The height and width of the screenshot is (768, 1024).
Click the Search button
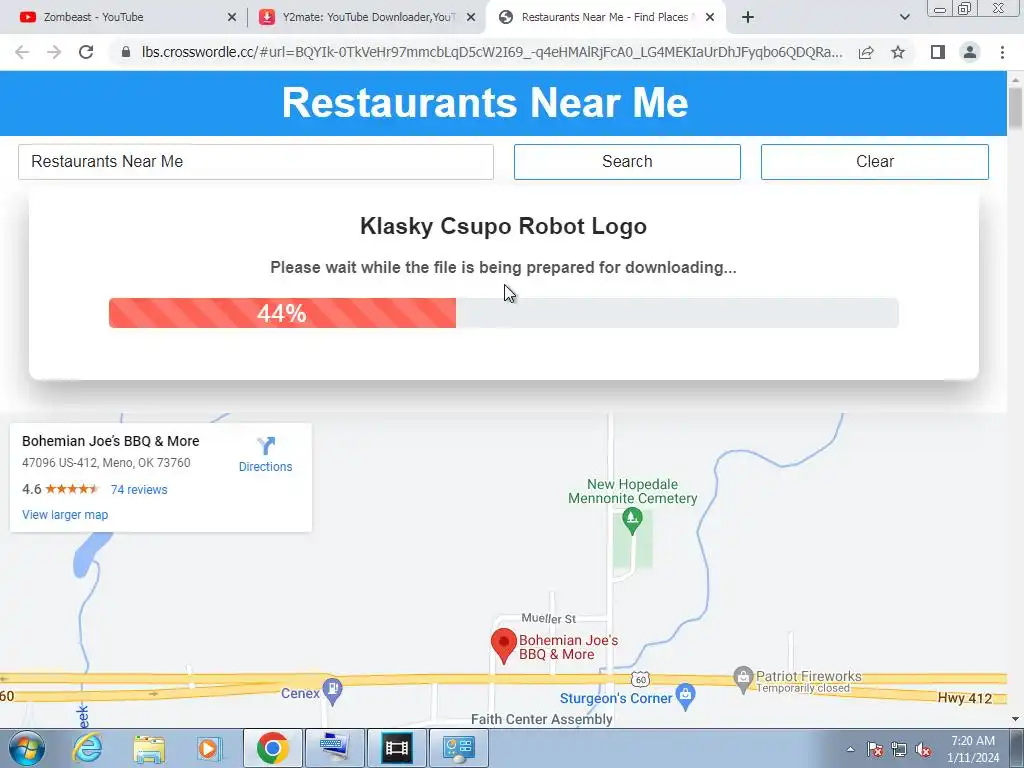627,162
